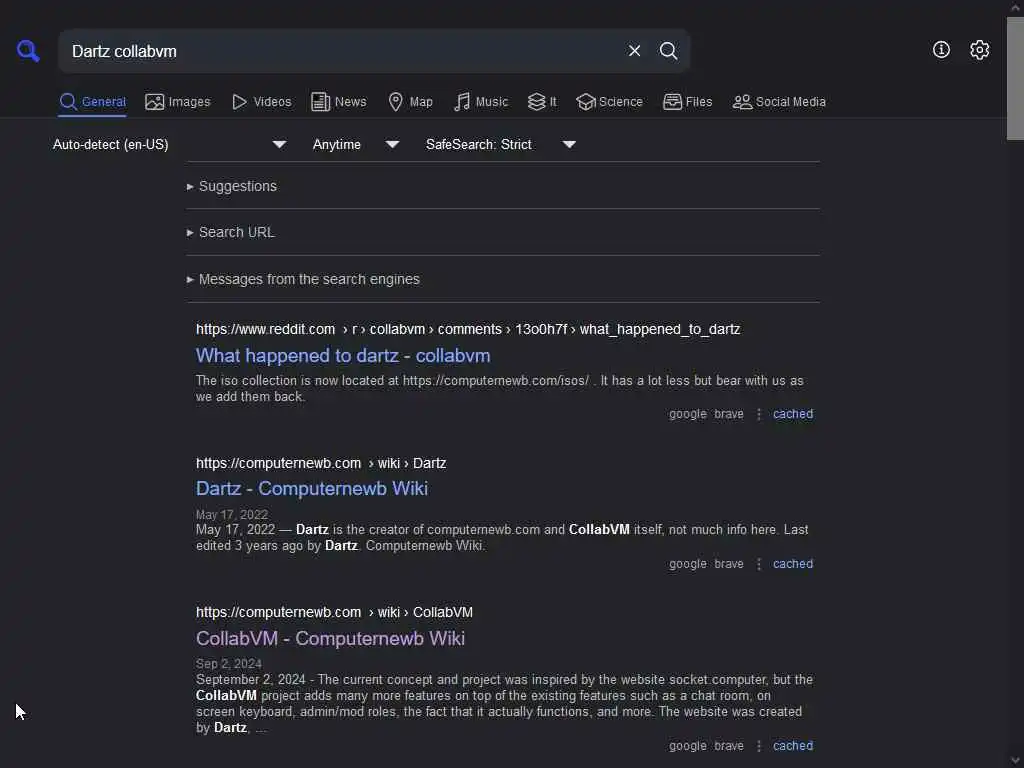Click the 'May 17, 2022' date text
1024x768 pixels.
(x=232, y=515)
